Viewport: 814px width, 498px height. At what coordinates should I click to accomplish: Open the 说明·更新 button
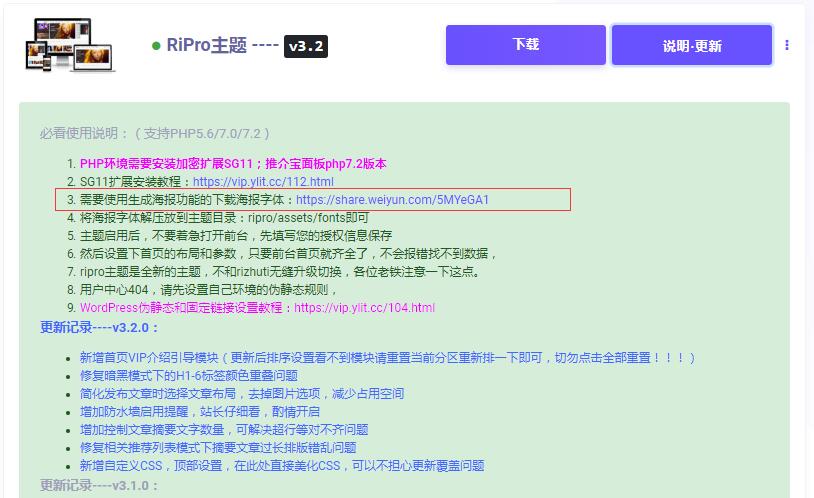(x=691, y=45)
